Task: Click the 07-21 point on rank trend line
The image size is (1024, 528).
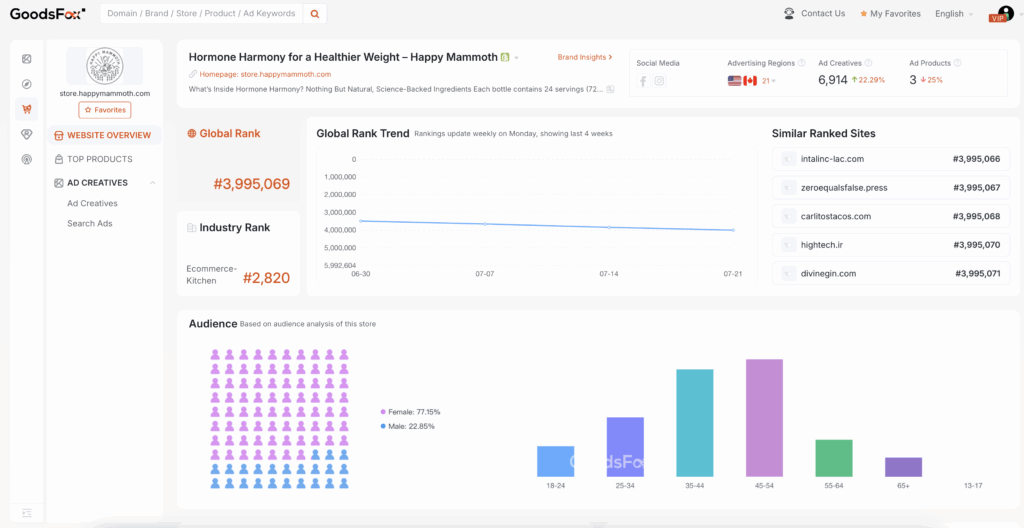Action: click(733, 230)
